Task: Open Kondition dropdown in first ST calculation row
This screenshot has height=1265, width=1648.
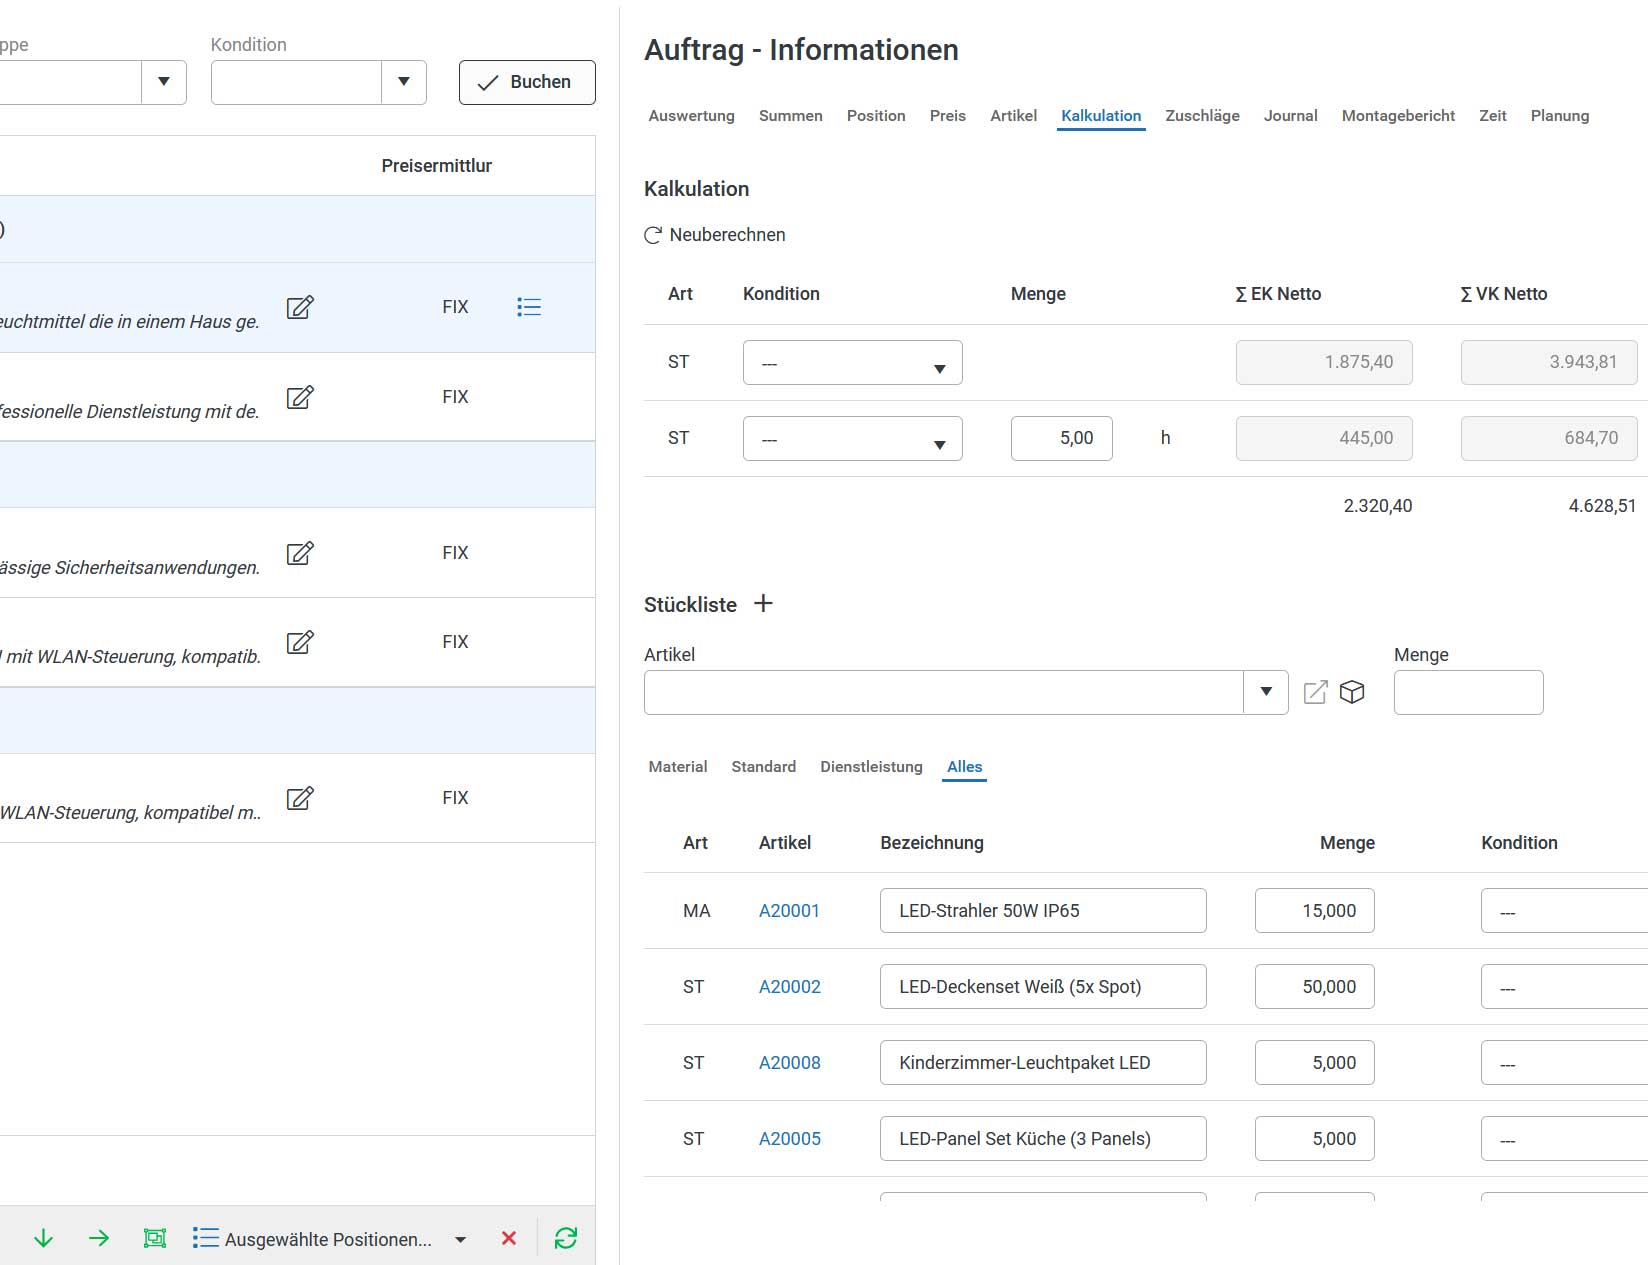Action: pyautogui.click(x=853, y=363)
